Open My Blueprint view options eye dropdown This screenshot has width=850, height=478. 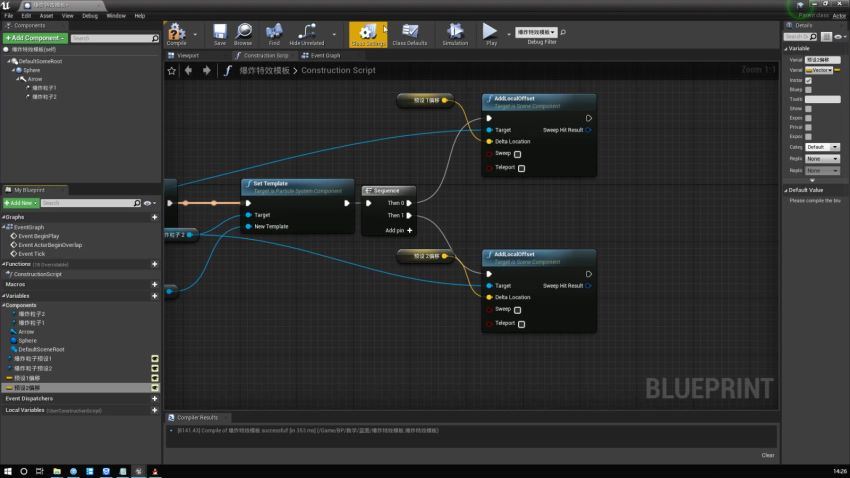150,203
